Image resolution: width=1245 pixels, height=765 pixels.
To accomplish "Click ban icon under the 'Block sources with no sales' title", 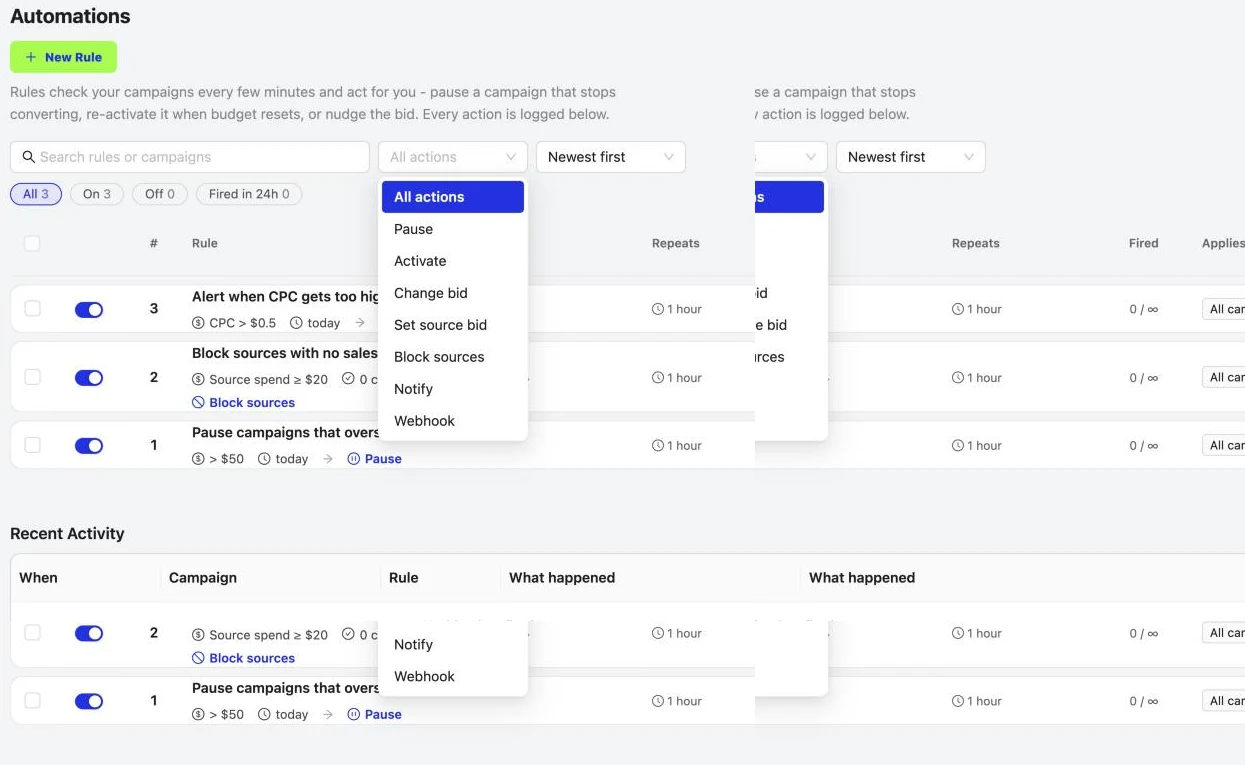I will [x=198, y=402].
